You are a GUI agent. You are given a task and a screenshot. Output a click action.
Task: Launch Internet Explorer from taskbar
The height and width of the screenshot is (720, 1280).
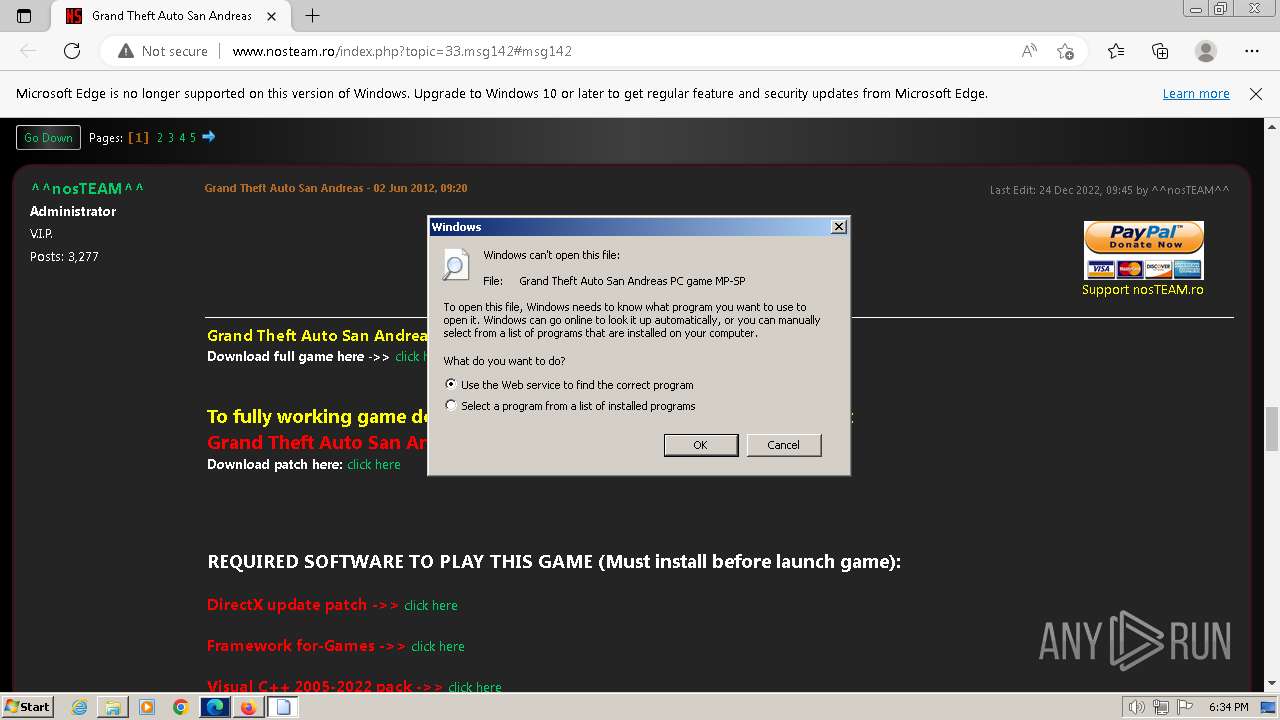(x=80, y=707)
